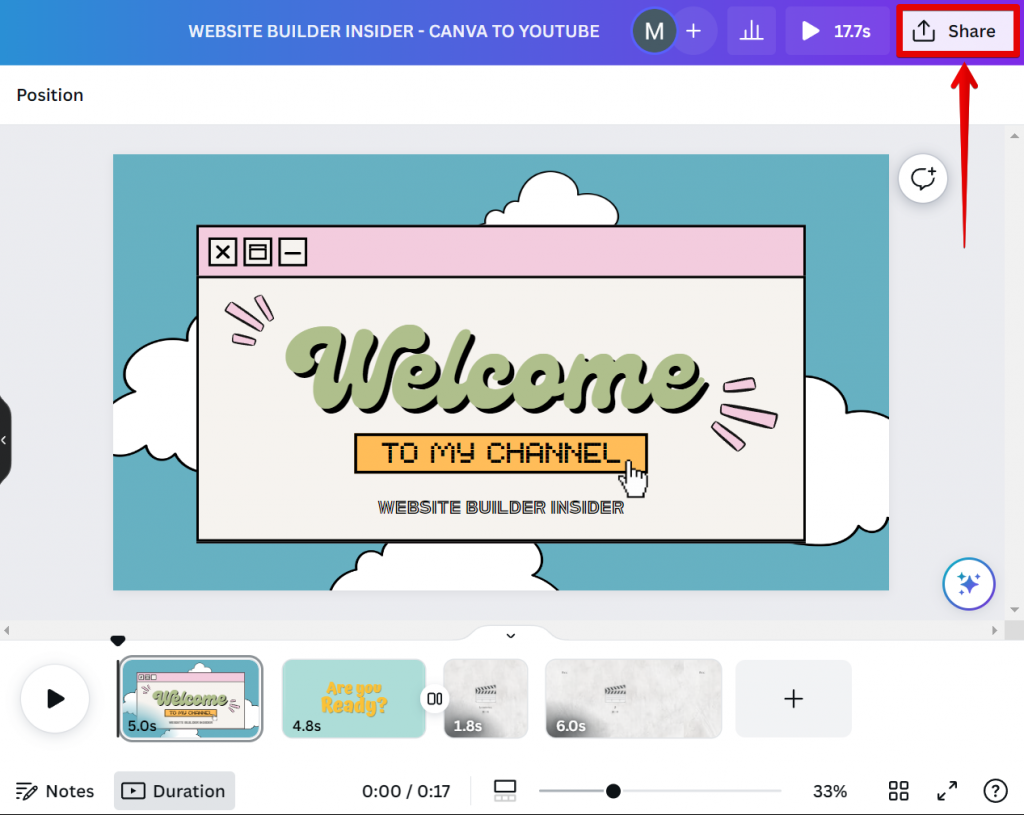Add a new scene with the plus tile

pyautogui.click(x=793, y=698)
